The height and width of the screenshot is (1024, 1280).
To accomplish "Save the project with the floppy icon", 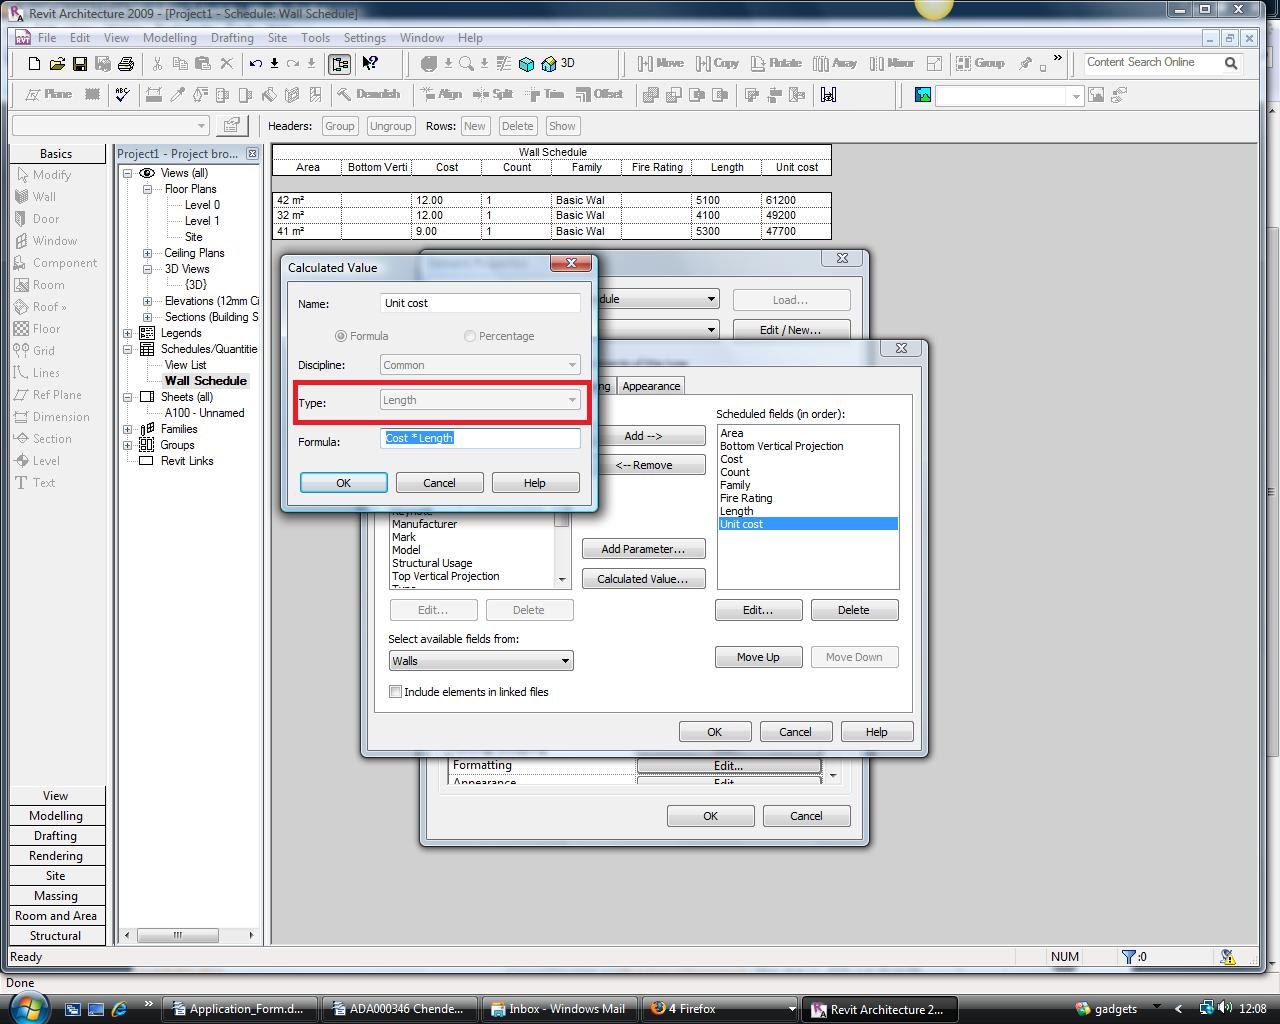I will coord(80,63).
